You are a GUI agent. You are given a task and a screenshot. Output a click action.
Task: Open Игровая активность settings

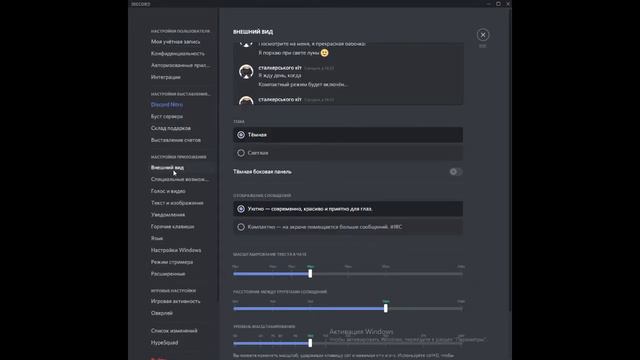[x=176, y=301]
